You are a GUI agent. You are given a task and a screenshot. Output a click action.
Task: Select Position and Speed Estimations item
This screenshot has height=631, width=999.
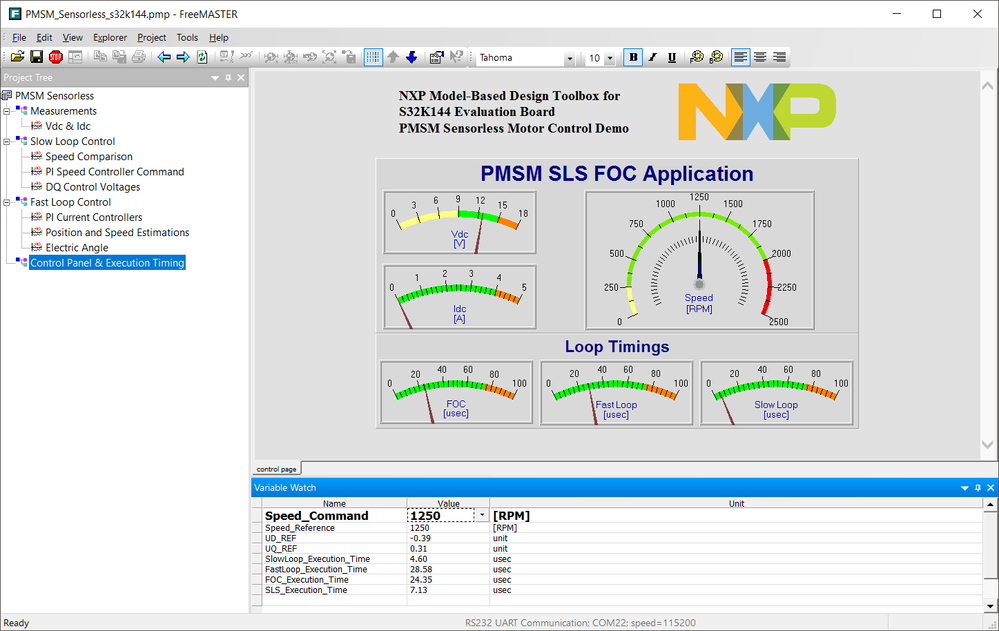tap(117, 233)
